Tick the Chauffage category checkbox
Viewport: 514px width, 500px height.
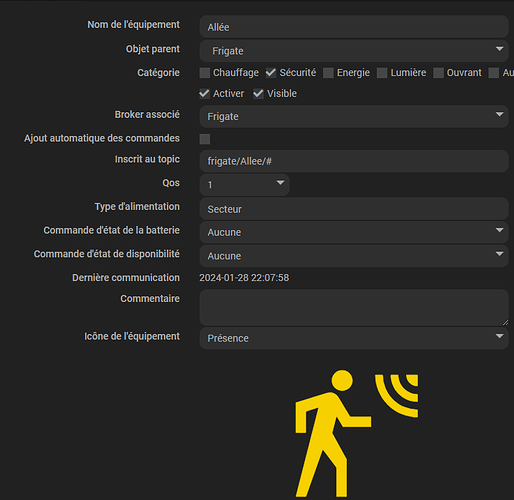[x=205, y=73]
